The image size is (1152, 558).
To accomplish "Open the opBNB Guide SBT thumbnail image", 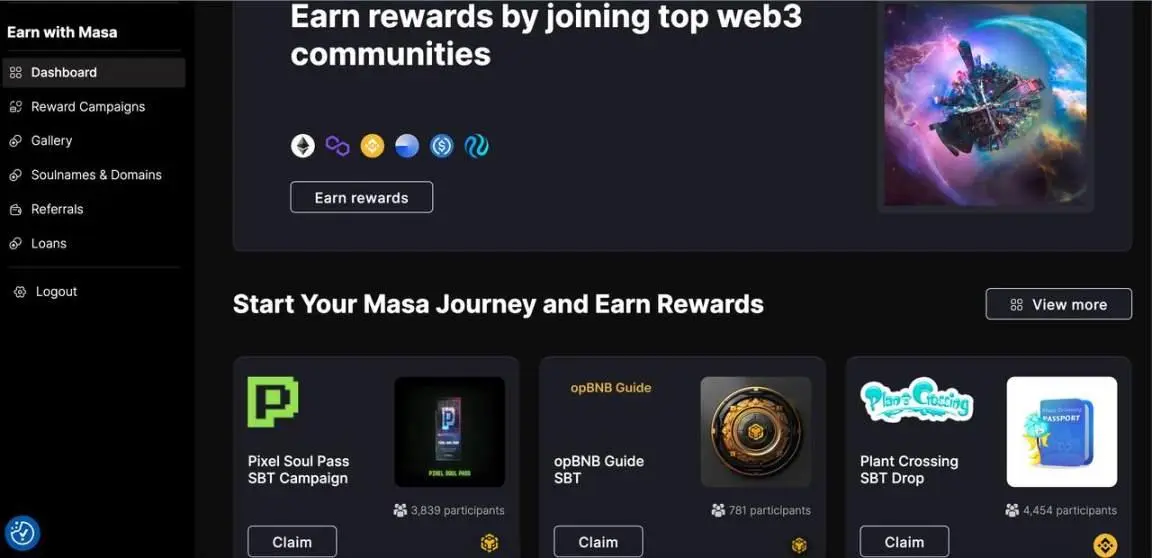I will (756, 432).
